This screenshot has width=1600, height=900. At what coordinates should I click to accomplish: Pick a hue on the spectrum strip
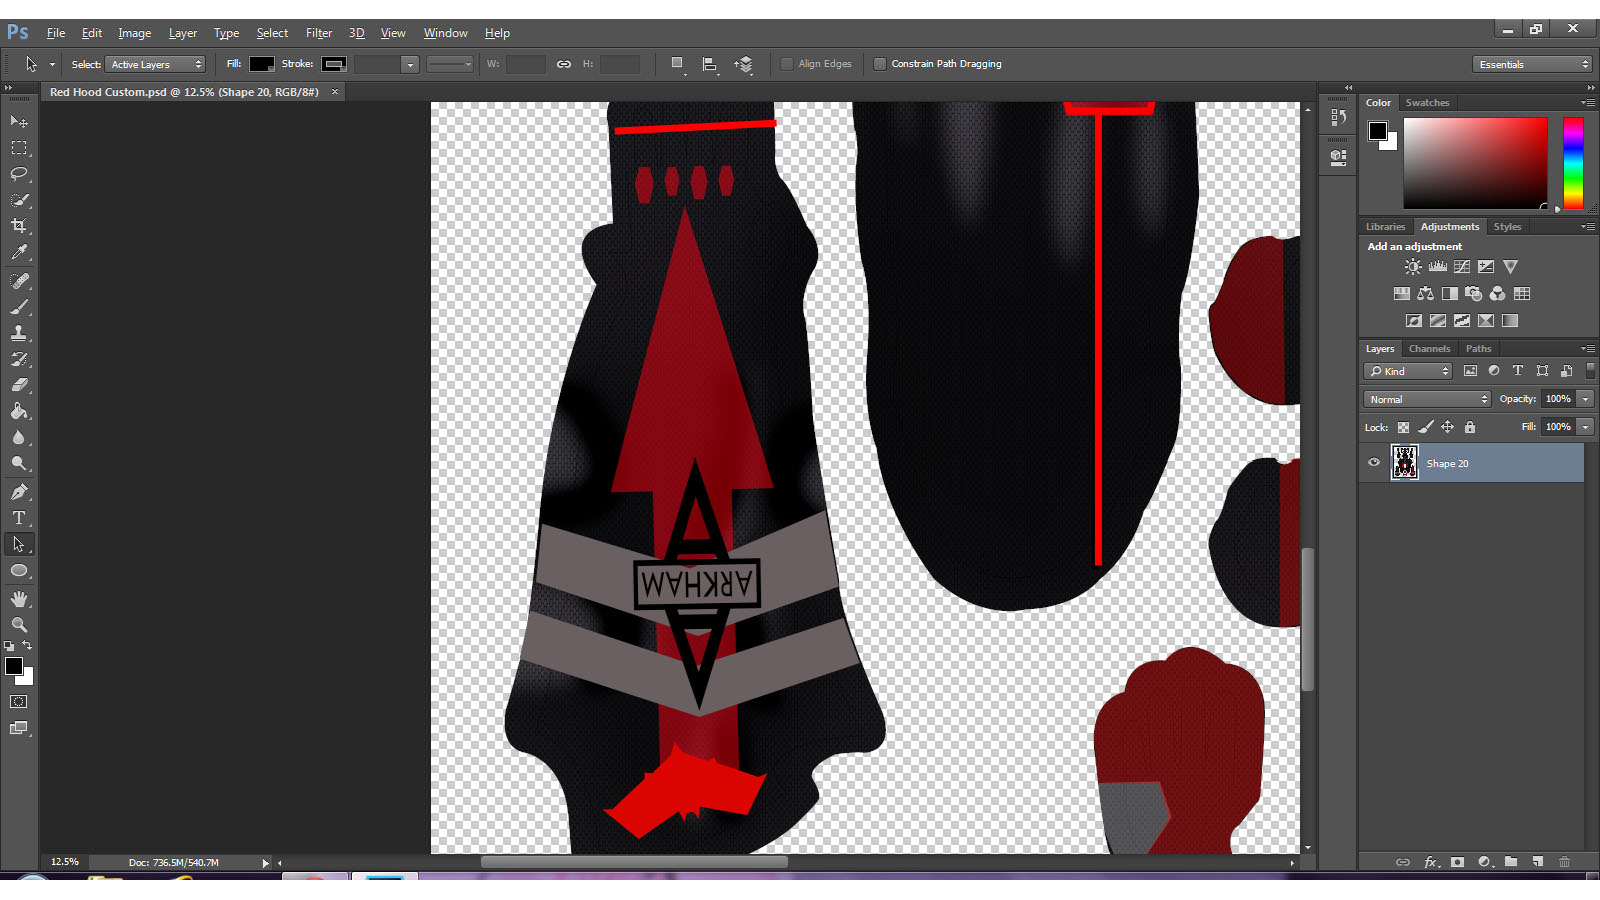click(x=1573, y=163)
